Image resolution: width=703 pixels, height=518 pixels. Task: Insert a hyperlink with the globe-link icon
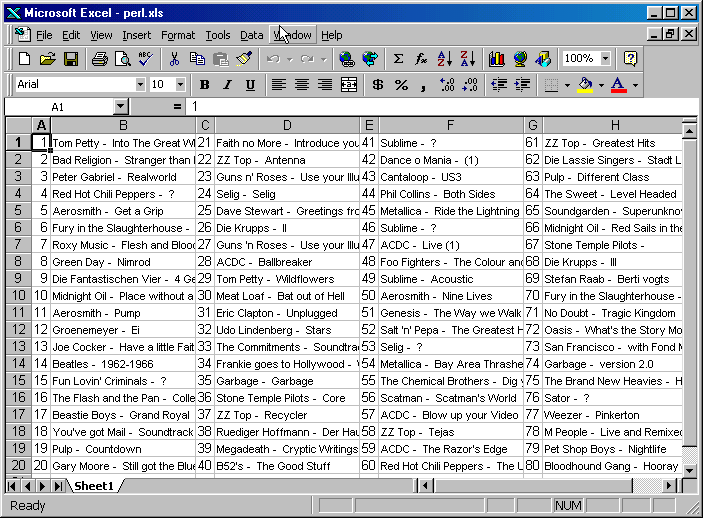[347, 59]
